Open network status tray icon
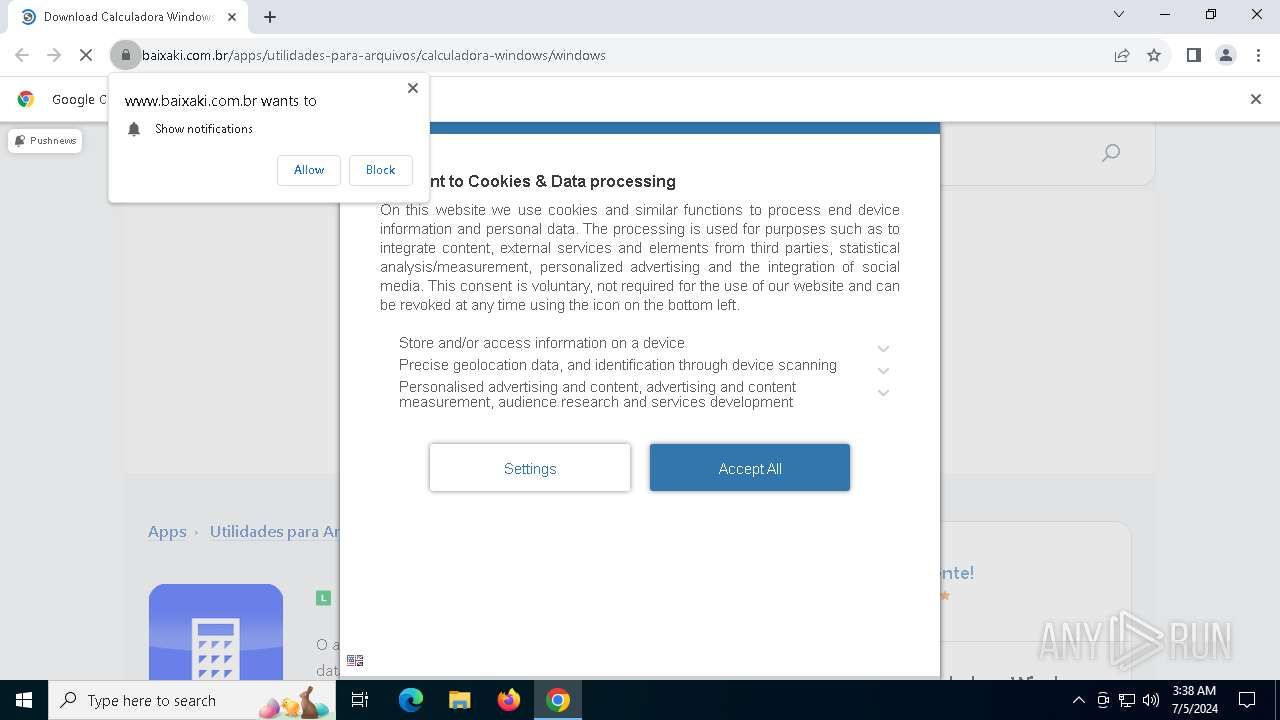 click(x=1127, y=700)
